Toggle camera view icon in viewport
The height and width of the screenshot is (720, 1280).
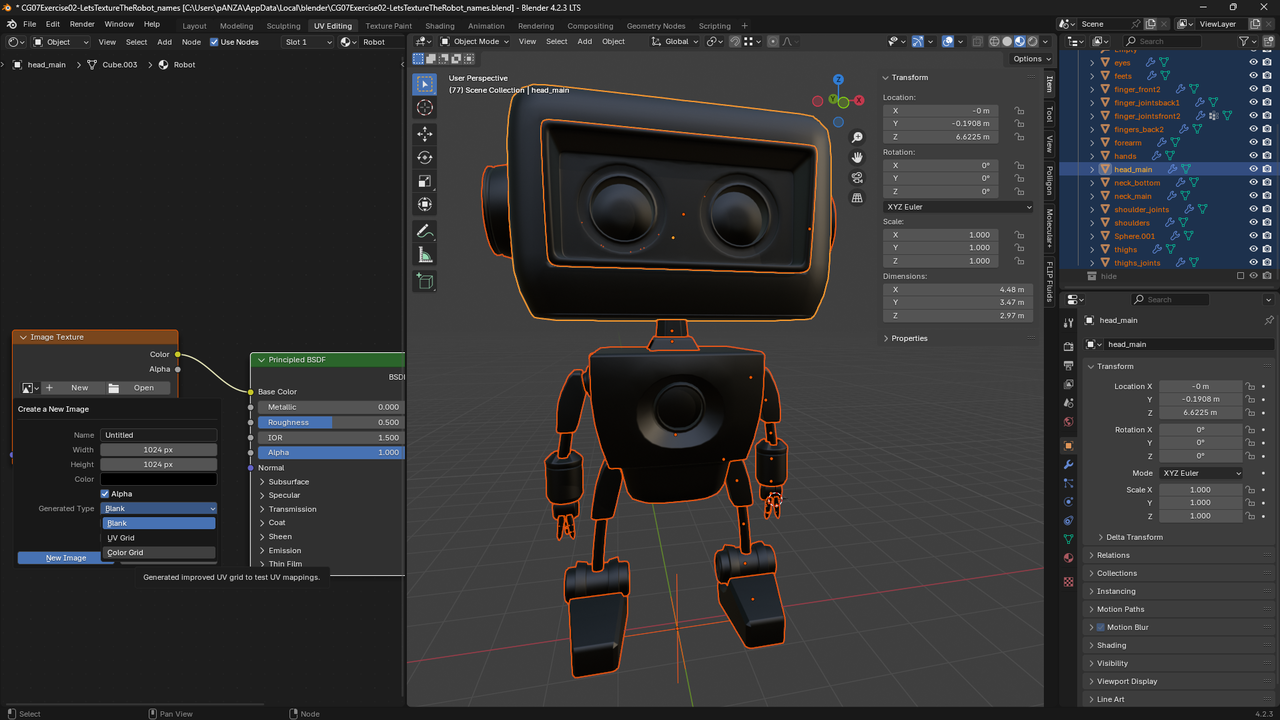[857, 178]
